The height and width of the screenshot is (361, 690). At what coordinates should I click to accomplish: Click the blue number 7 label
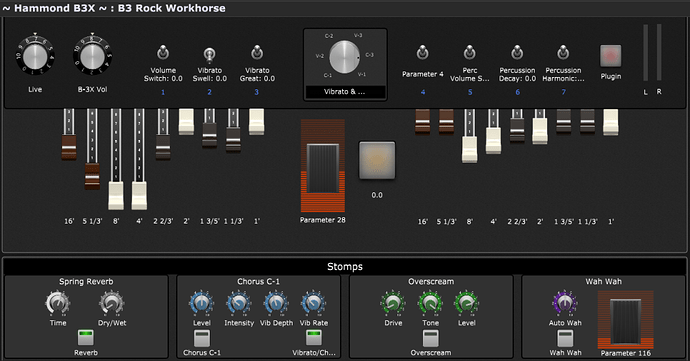(x=563, y=92)
